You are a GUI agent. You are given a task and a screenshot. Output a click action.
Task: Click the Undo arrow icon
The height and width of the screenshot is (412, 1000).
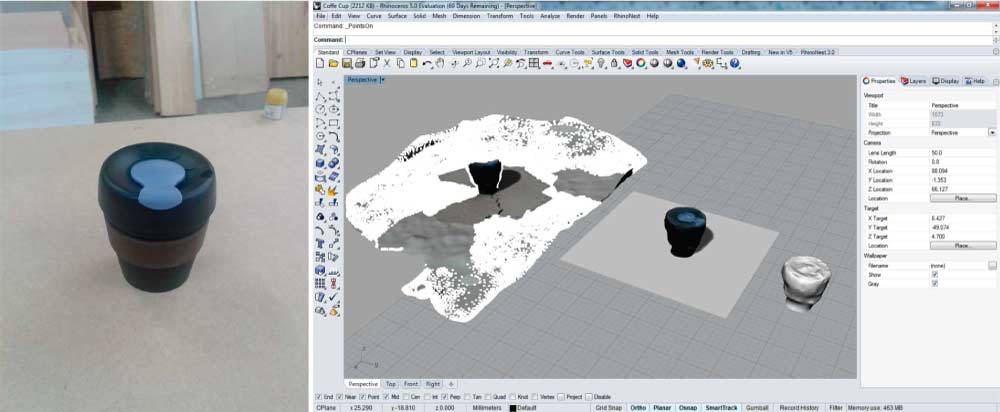pyautogui.click(x=427, y=64)
